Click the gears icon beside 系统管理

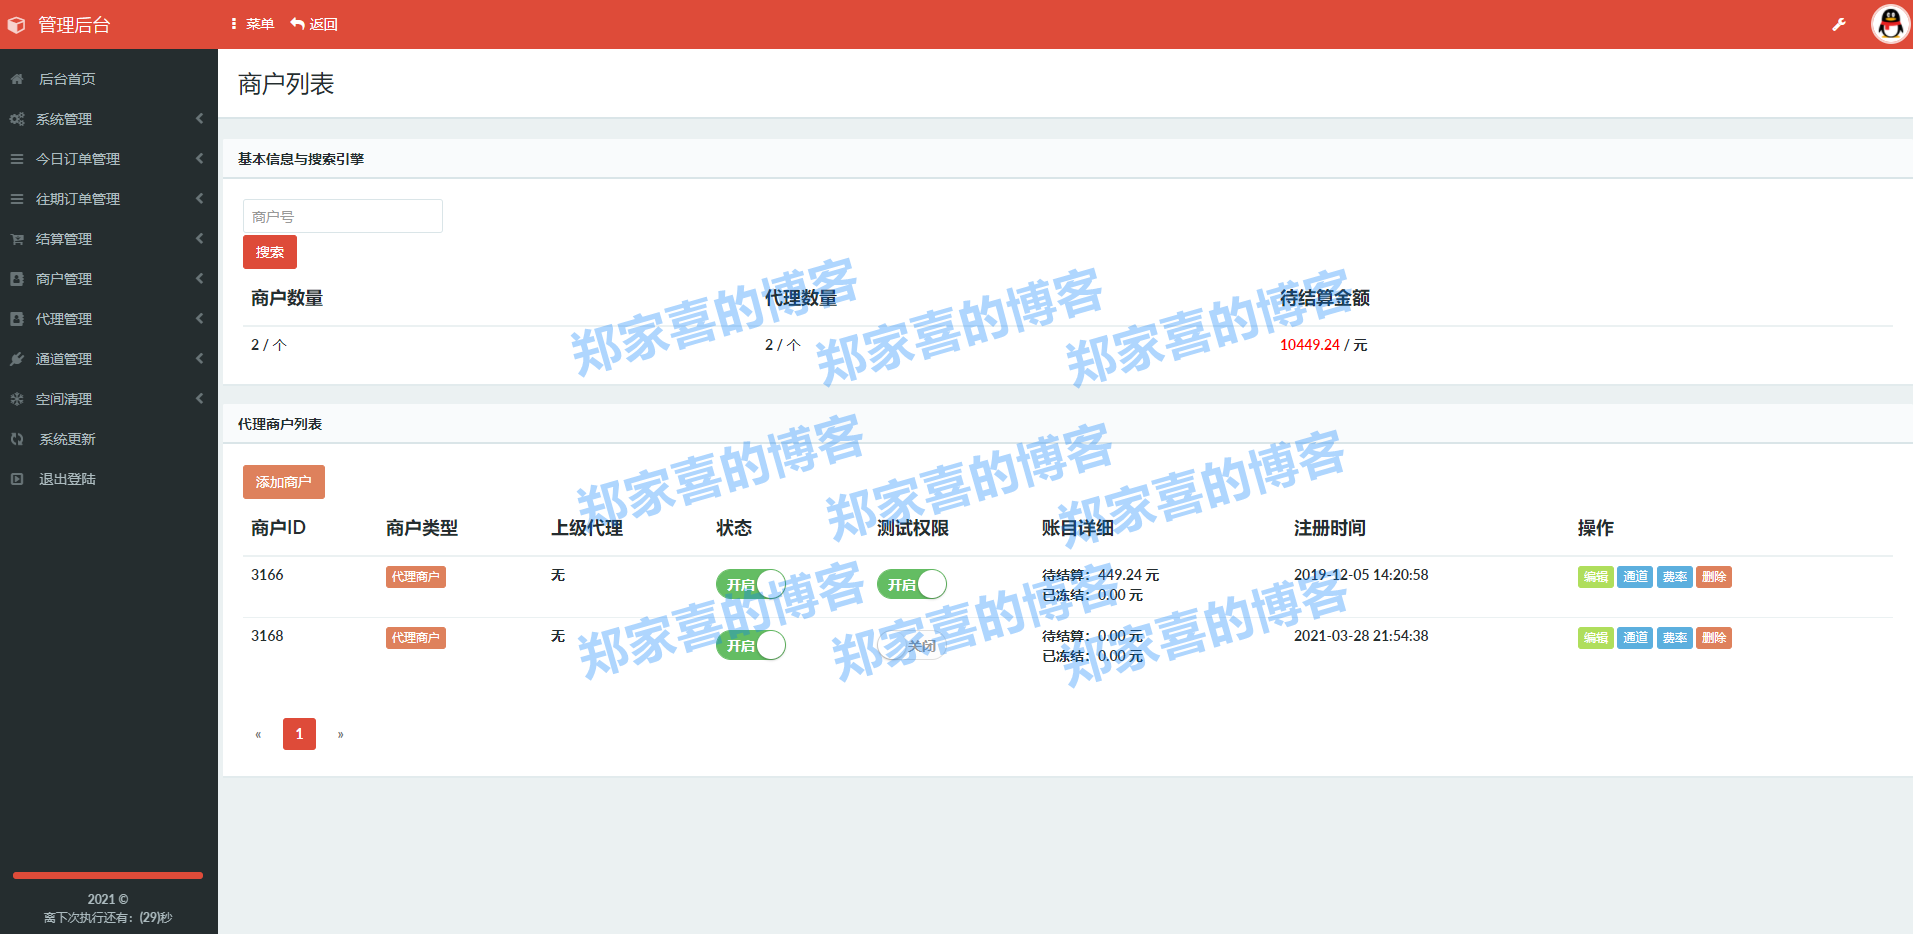17,119
